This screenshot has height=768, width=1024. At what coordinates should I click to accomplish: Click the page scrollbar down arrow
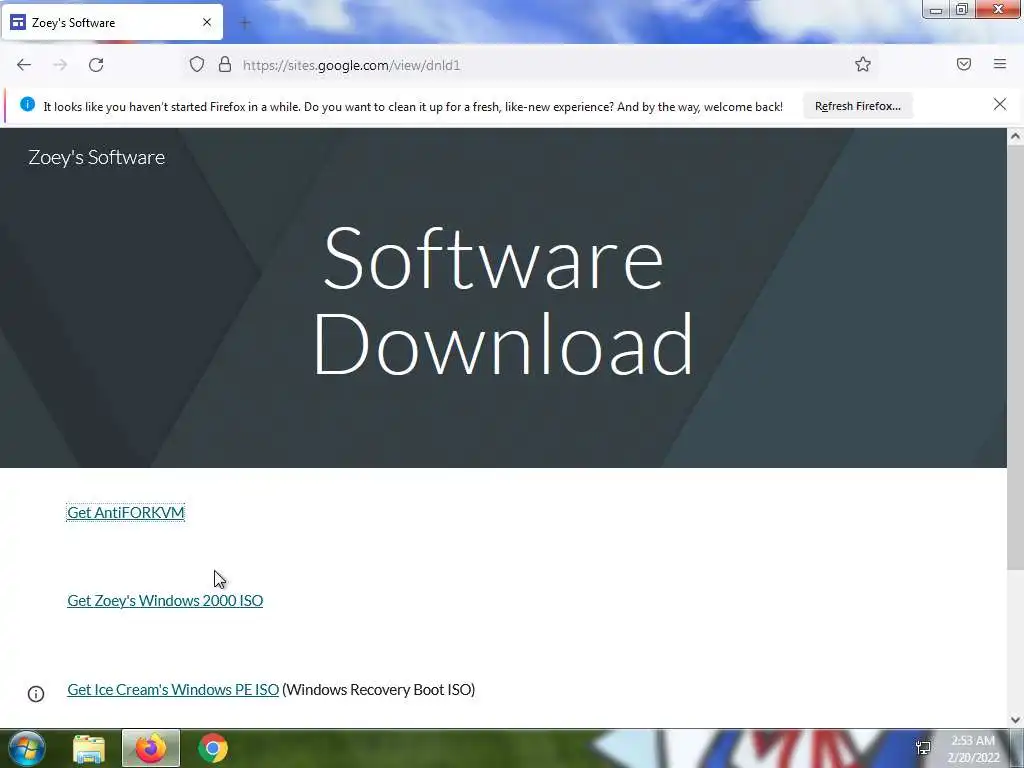[1015, 720]
